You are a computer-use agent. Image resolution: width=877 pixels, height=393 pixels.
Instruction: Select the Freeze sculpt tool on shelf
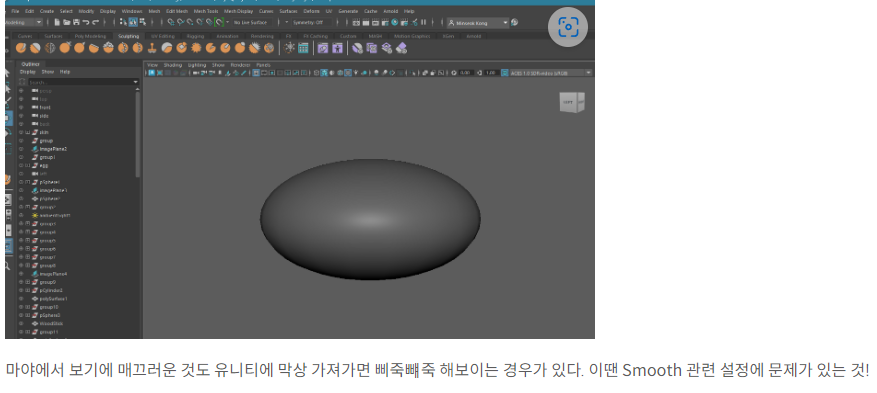(x=269, y=48)
